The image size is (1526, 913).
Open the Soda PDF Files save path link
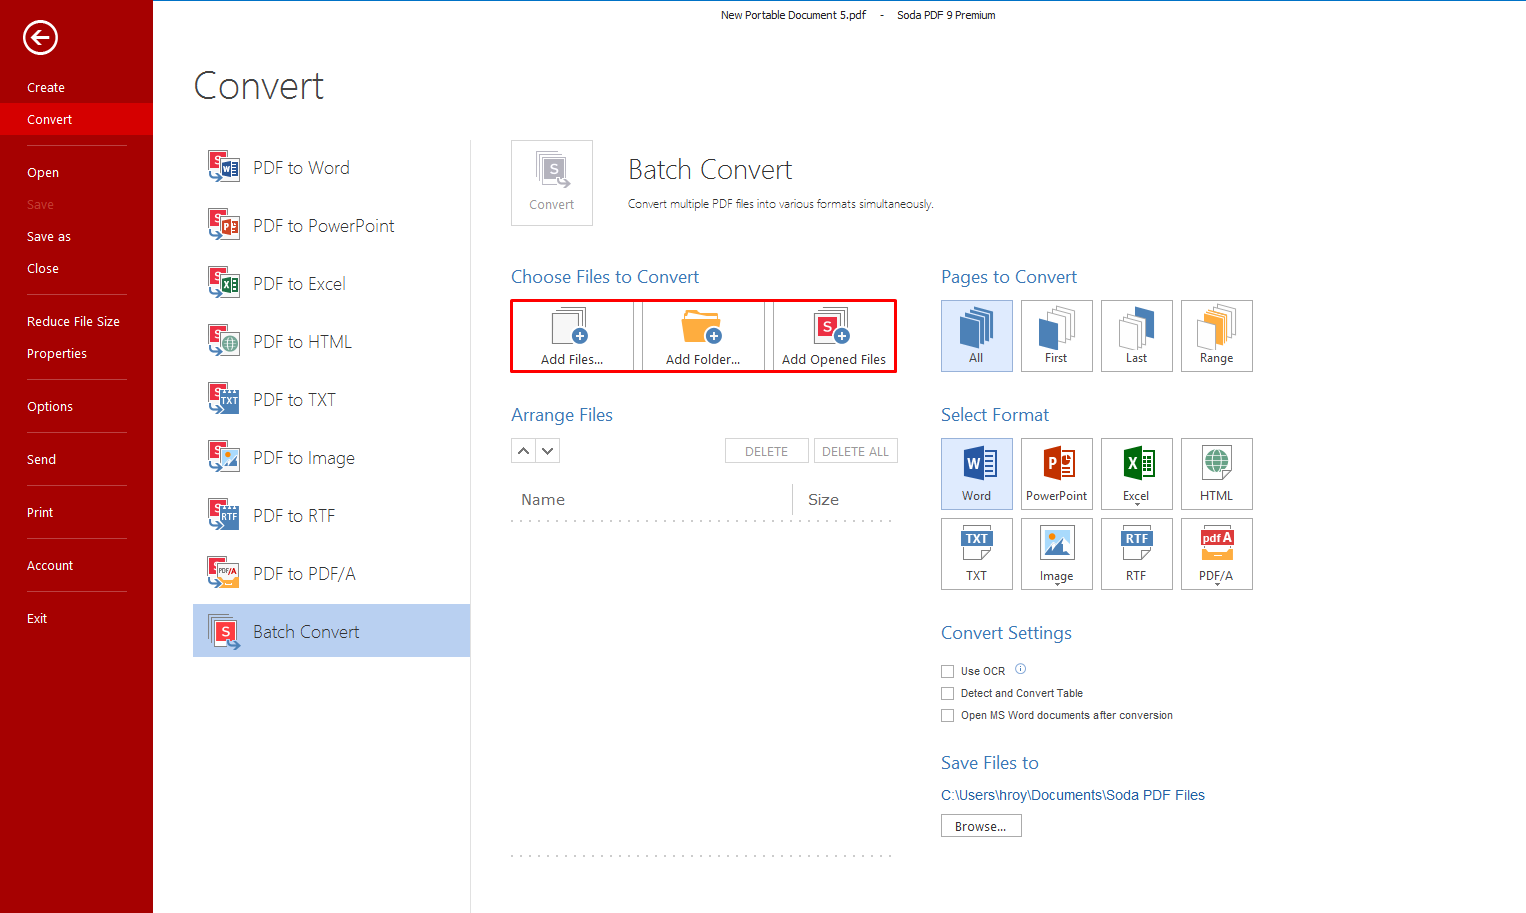tap(1072, 796)
